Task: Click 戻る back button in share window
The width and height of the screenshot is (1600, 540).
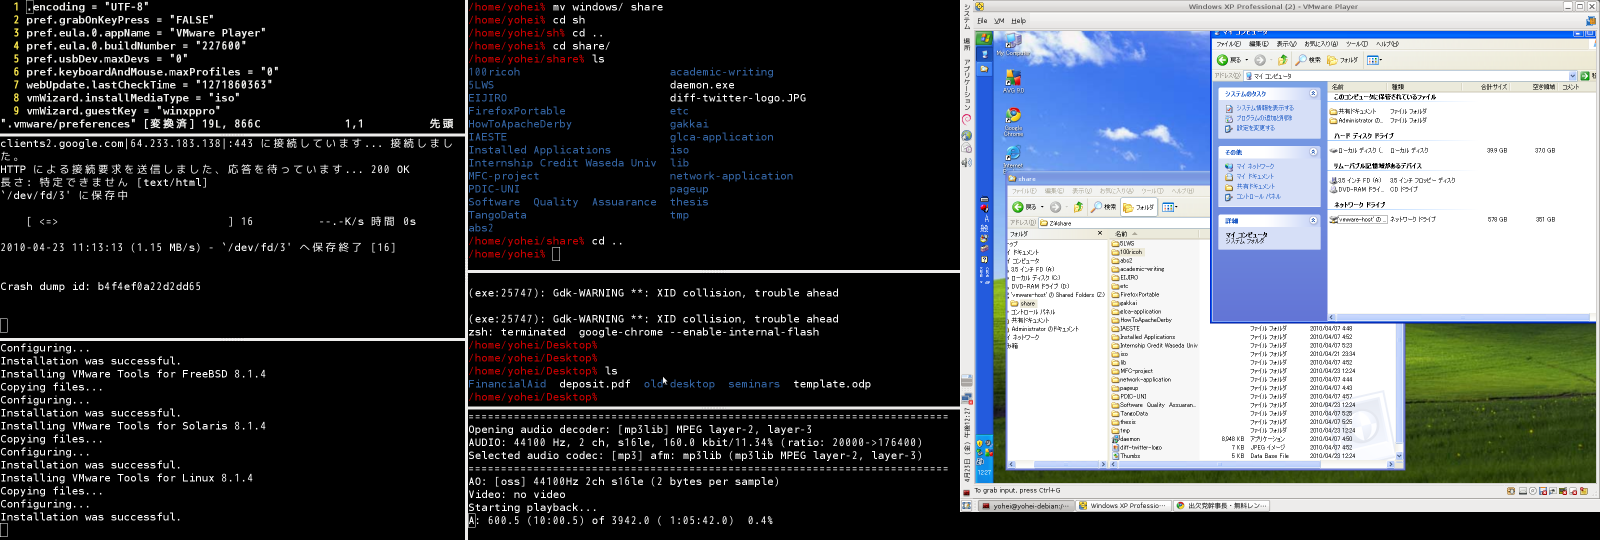Action: click(1024, 207)
